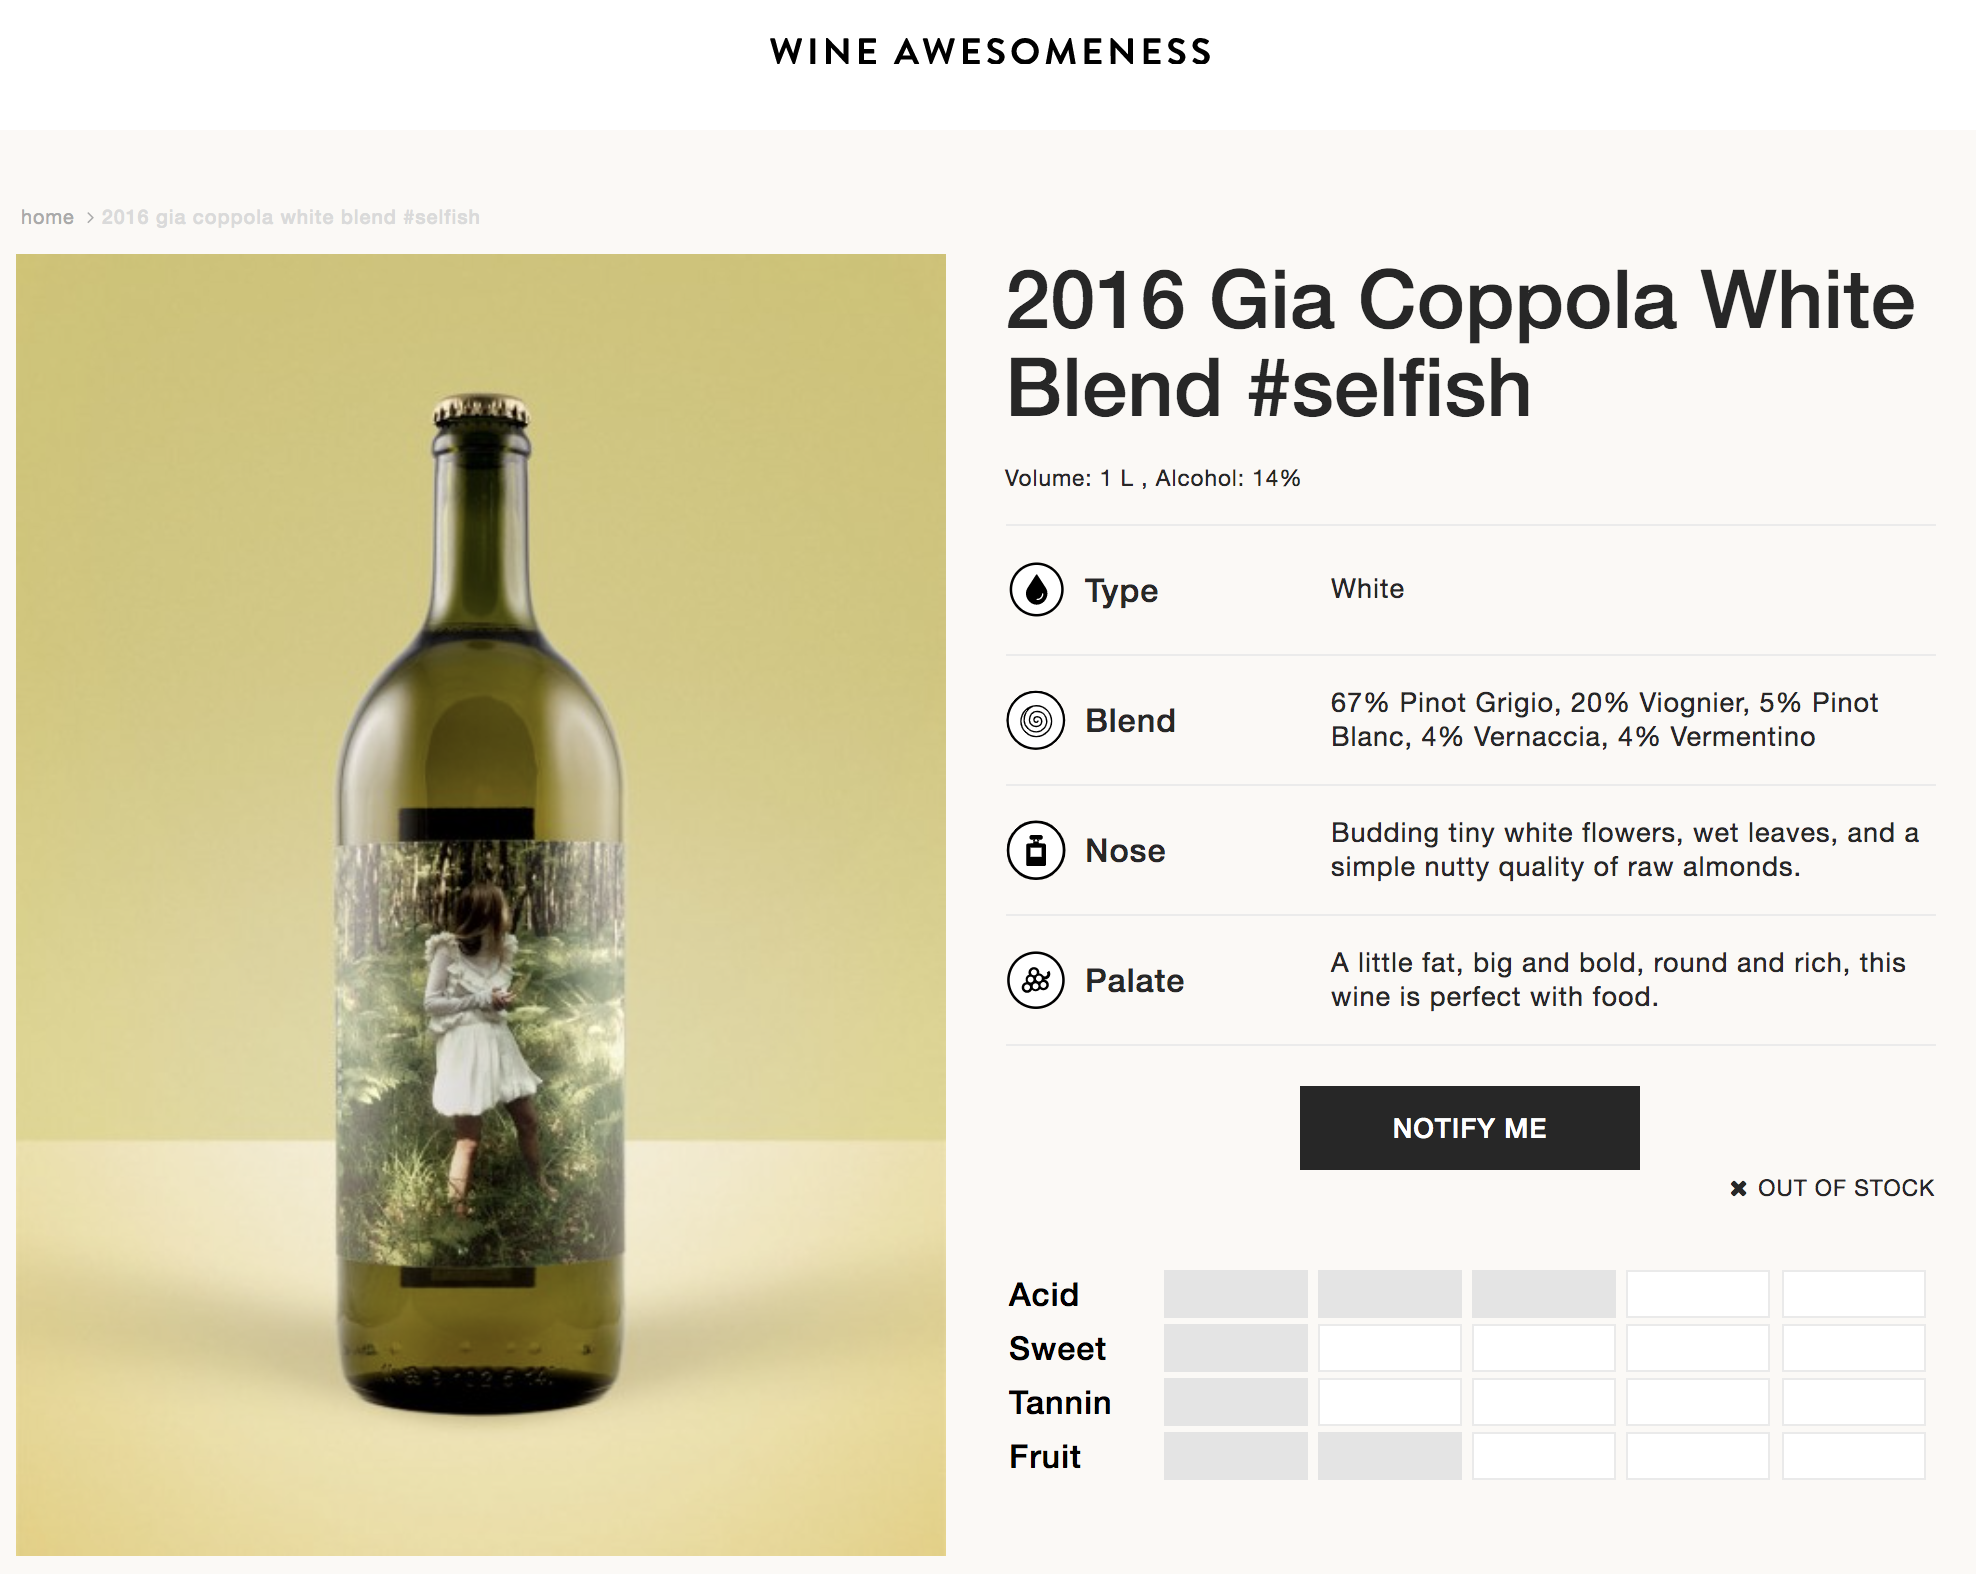Click the Type droplet icon
Image resolution: width=1976 pixels, height=1574 pixels.
1036,590
